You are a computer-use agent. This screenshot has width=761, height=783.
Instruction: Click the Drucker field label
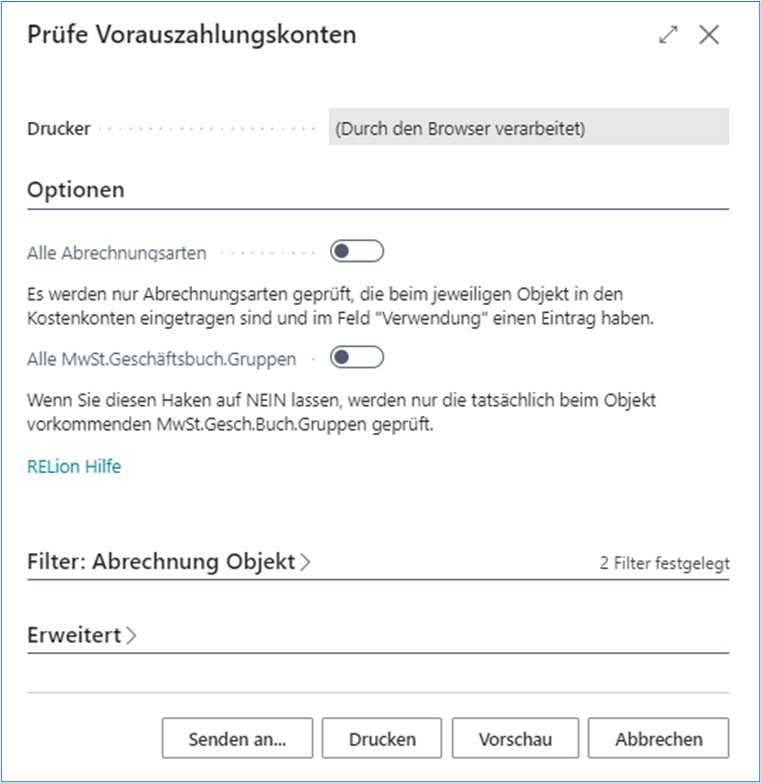[x=59, y=129]
